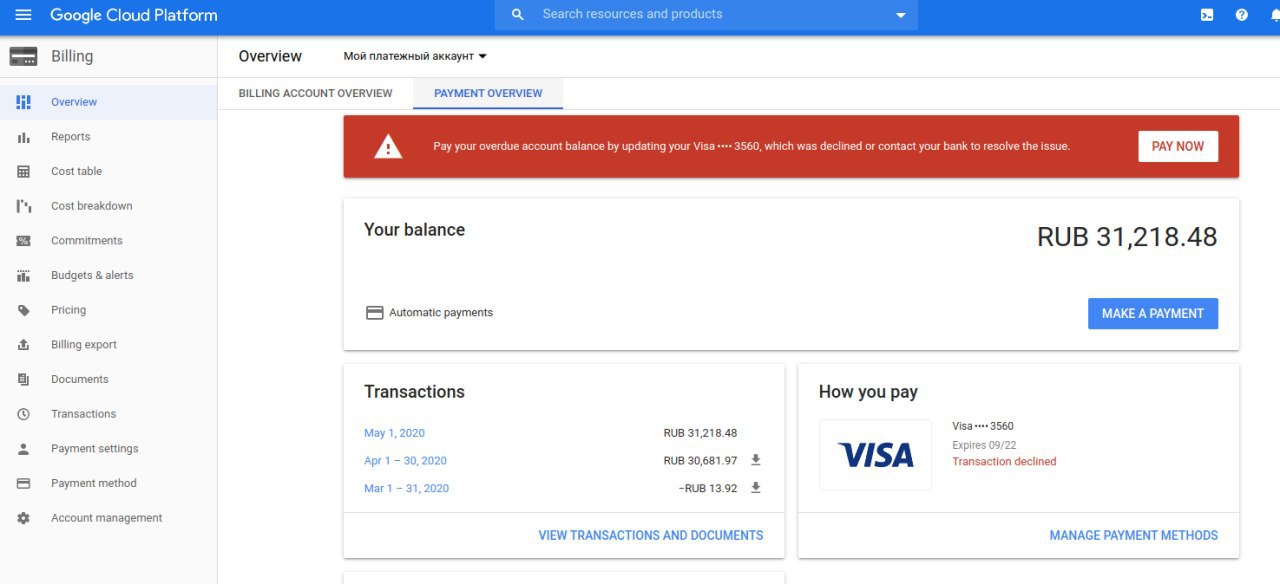
Task: Click the −RUB 13.92 transaction amount
Action: (708, 488)
